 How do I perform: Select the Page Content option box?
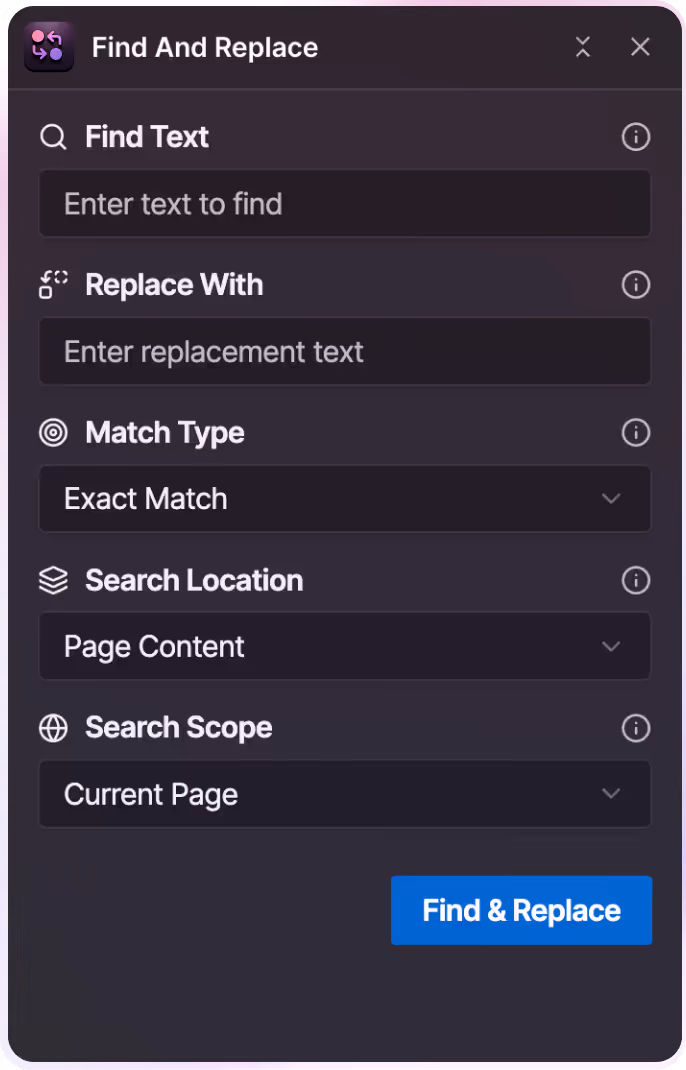click(x=345, y=646)
